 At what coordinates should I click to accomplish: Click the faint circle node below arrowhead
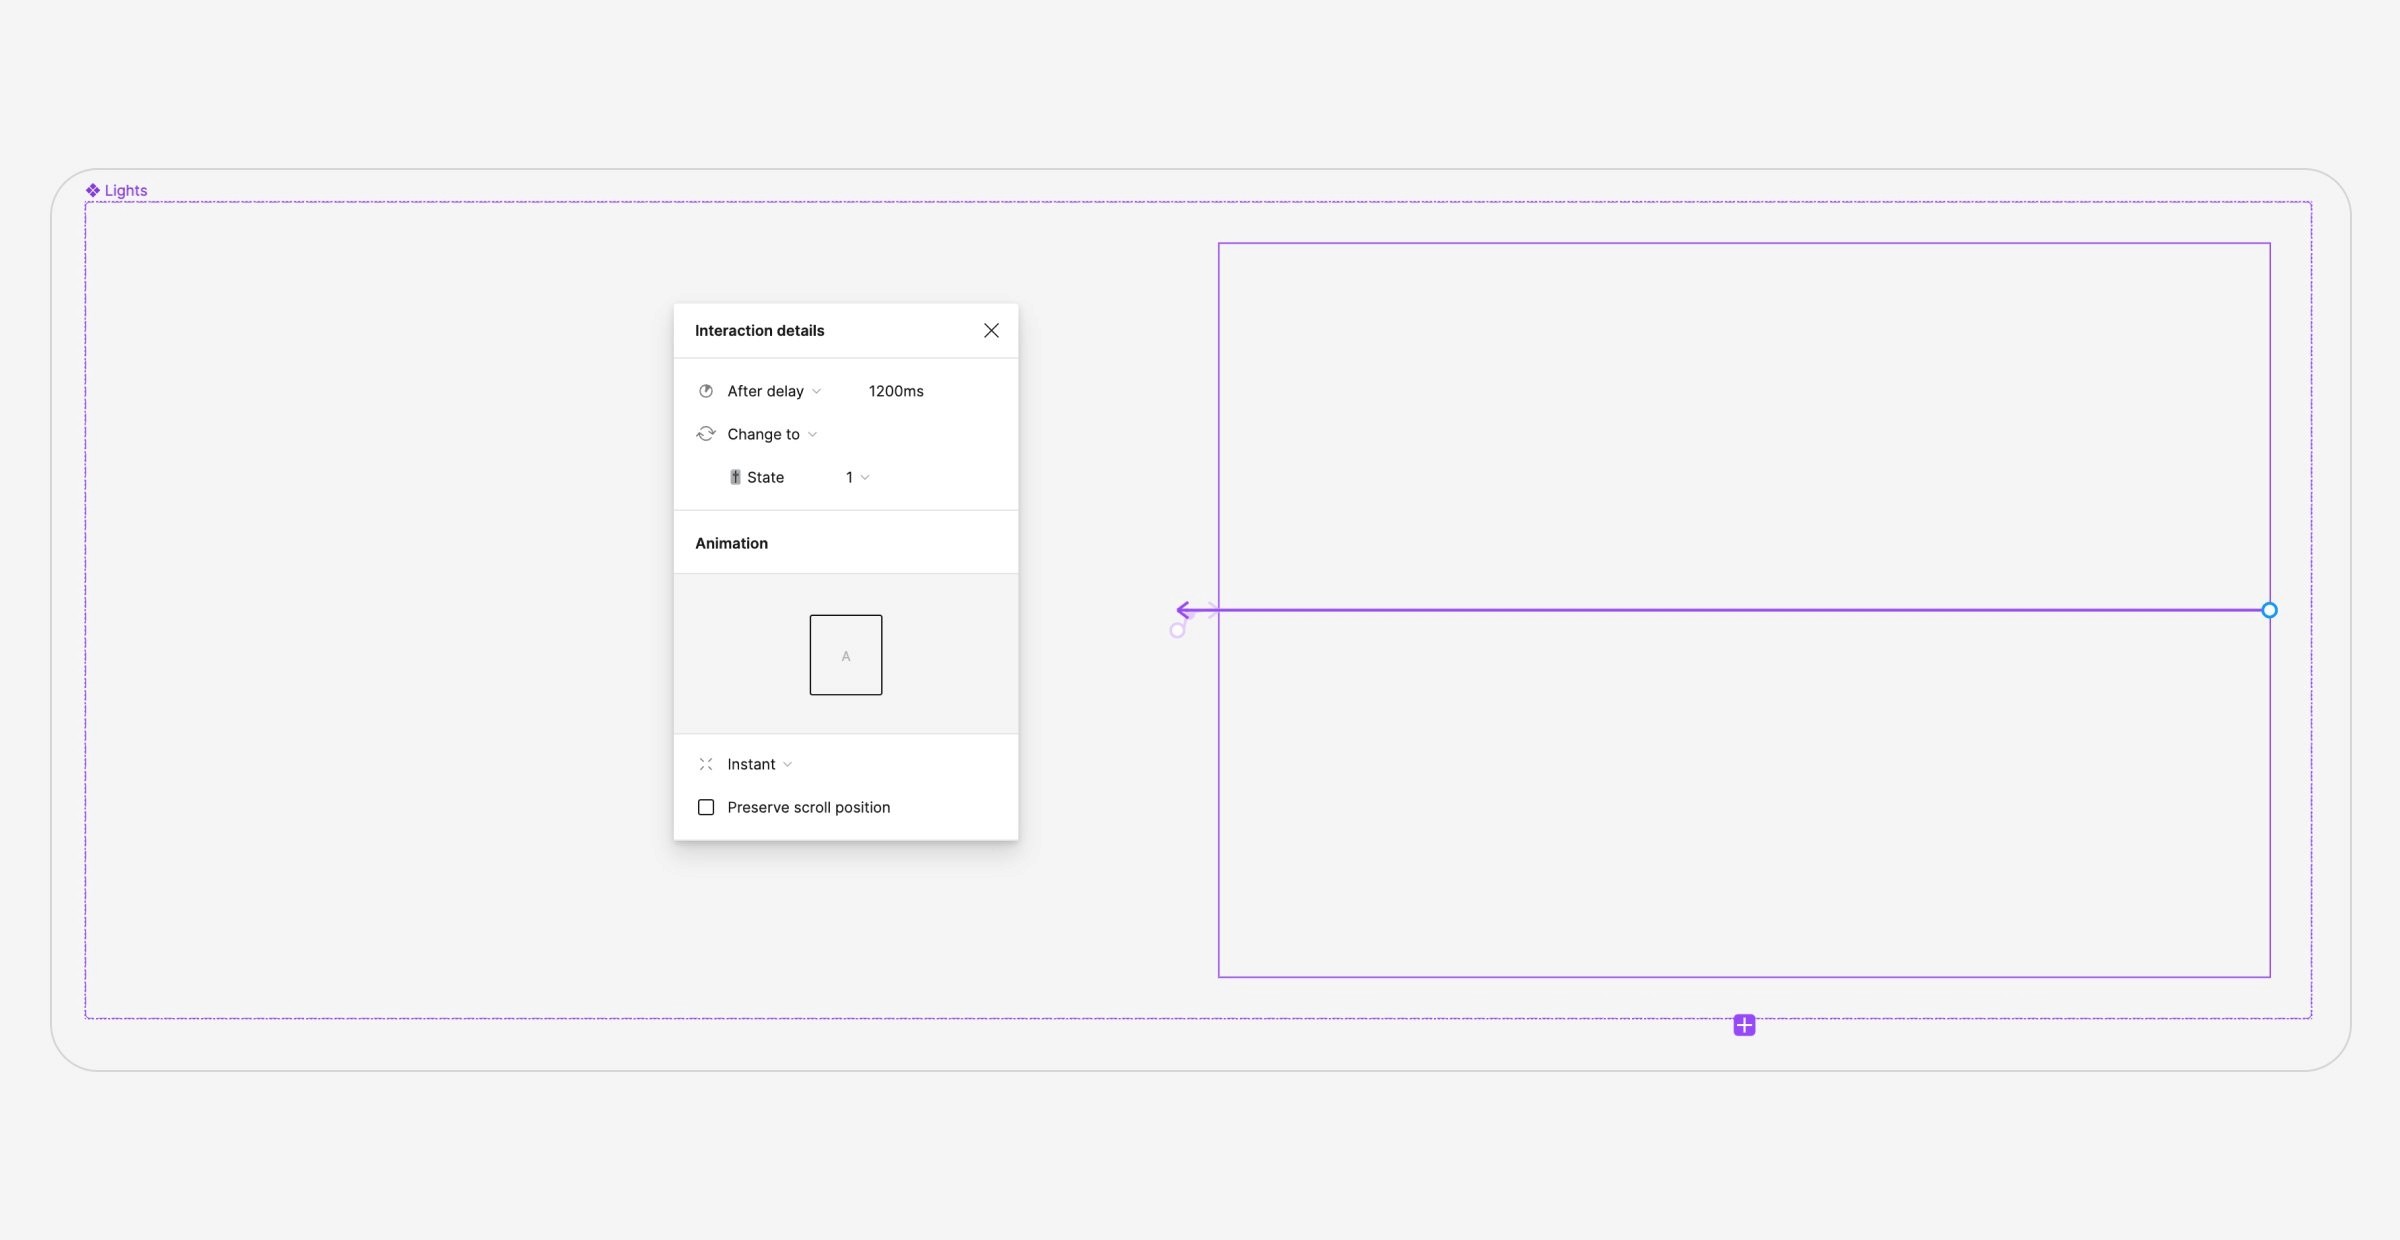pos(1177,630)
